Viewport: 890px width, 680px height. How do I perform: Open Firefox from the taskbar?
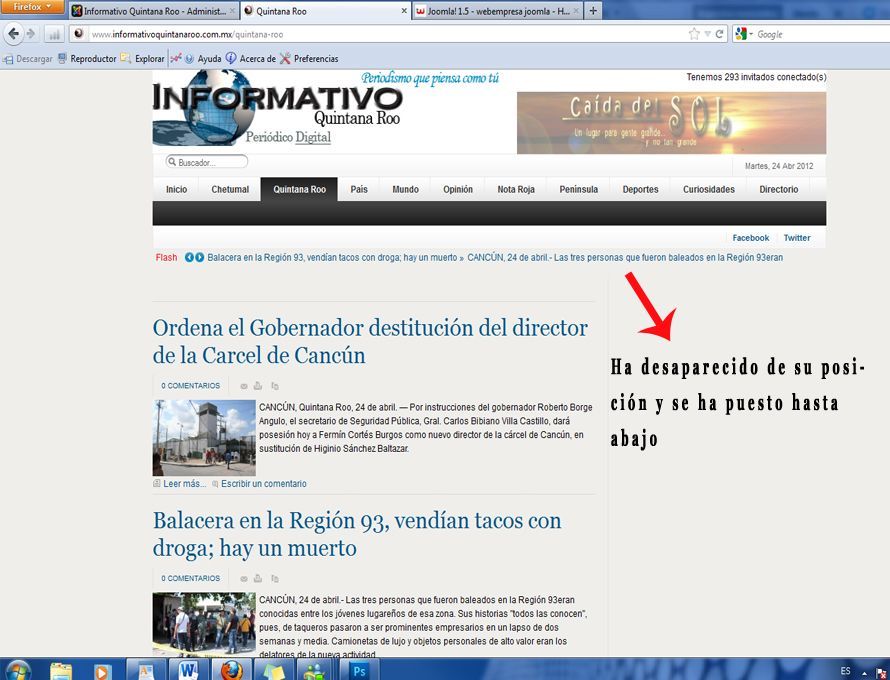(x=231, y=670)
